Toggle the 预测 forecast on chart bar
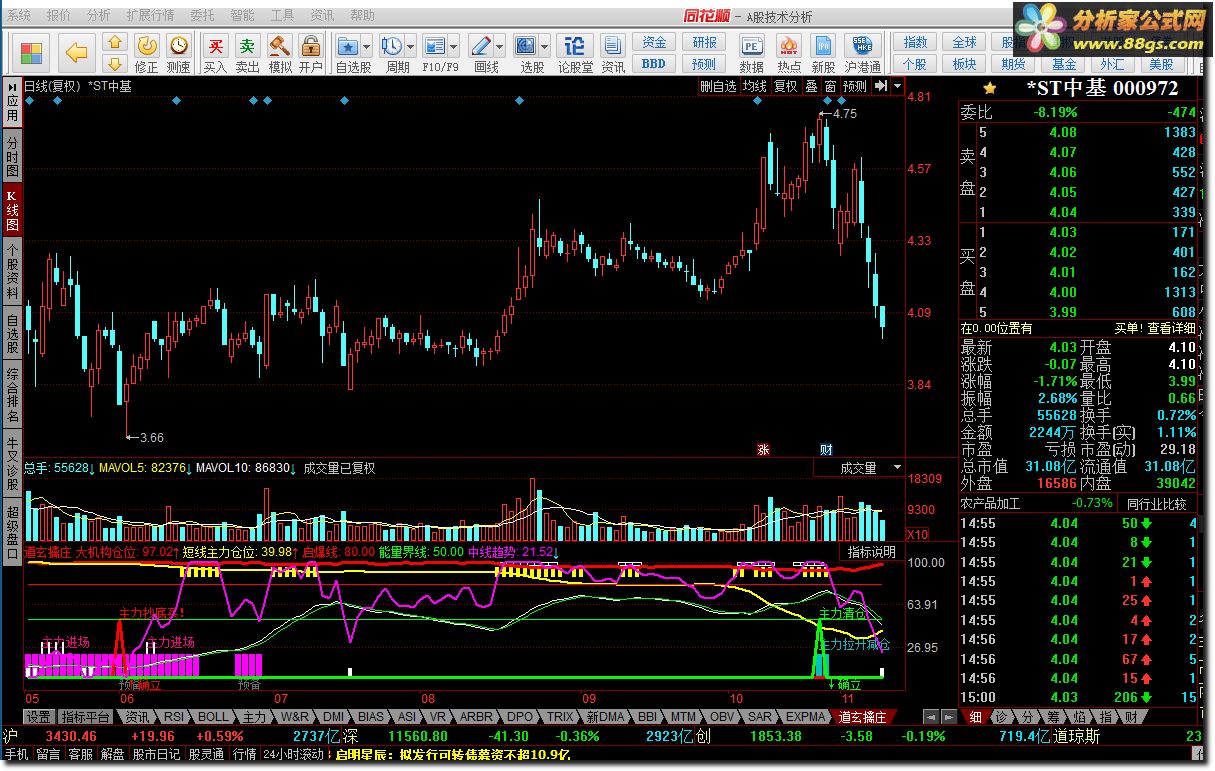Viewport: 1215px width, 771px height. coord(855,86)
